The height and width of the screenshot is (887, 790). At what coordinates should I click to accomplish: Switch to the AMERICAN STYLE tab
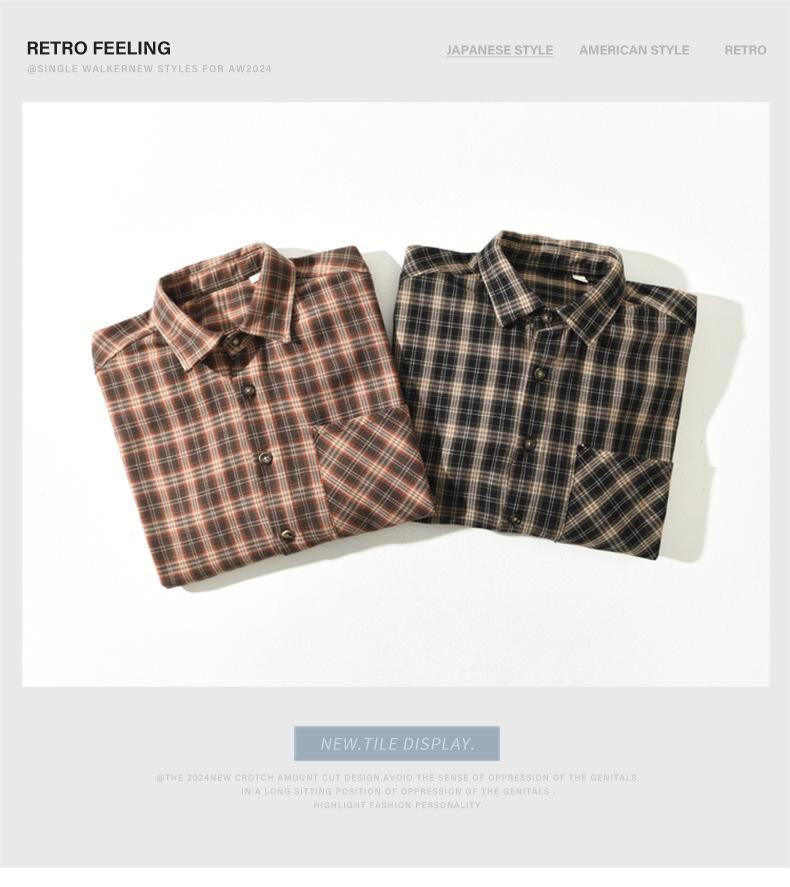[x=634, y=50]
